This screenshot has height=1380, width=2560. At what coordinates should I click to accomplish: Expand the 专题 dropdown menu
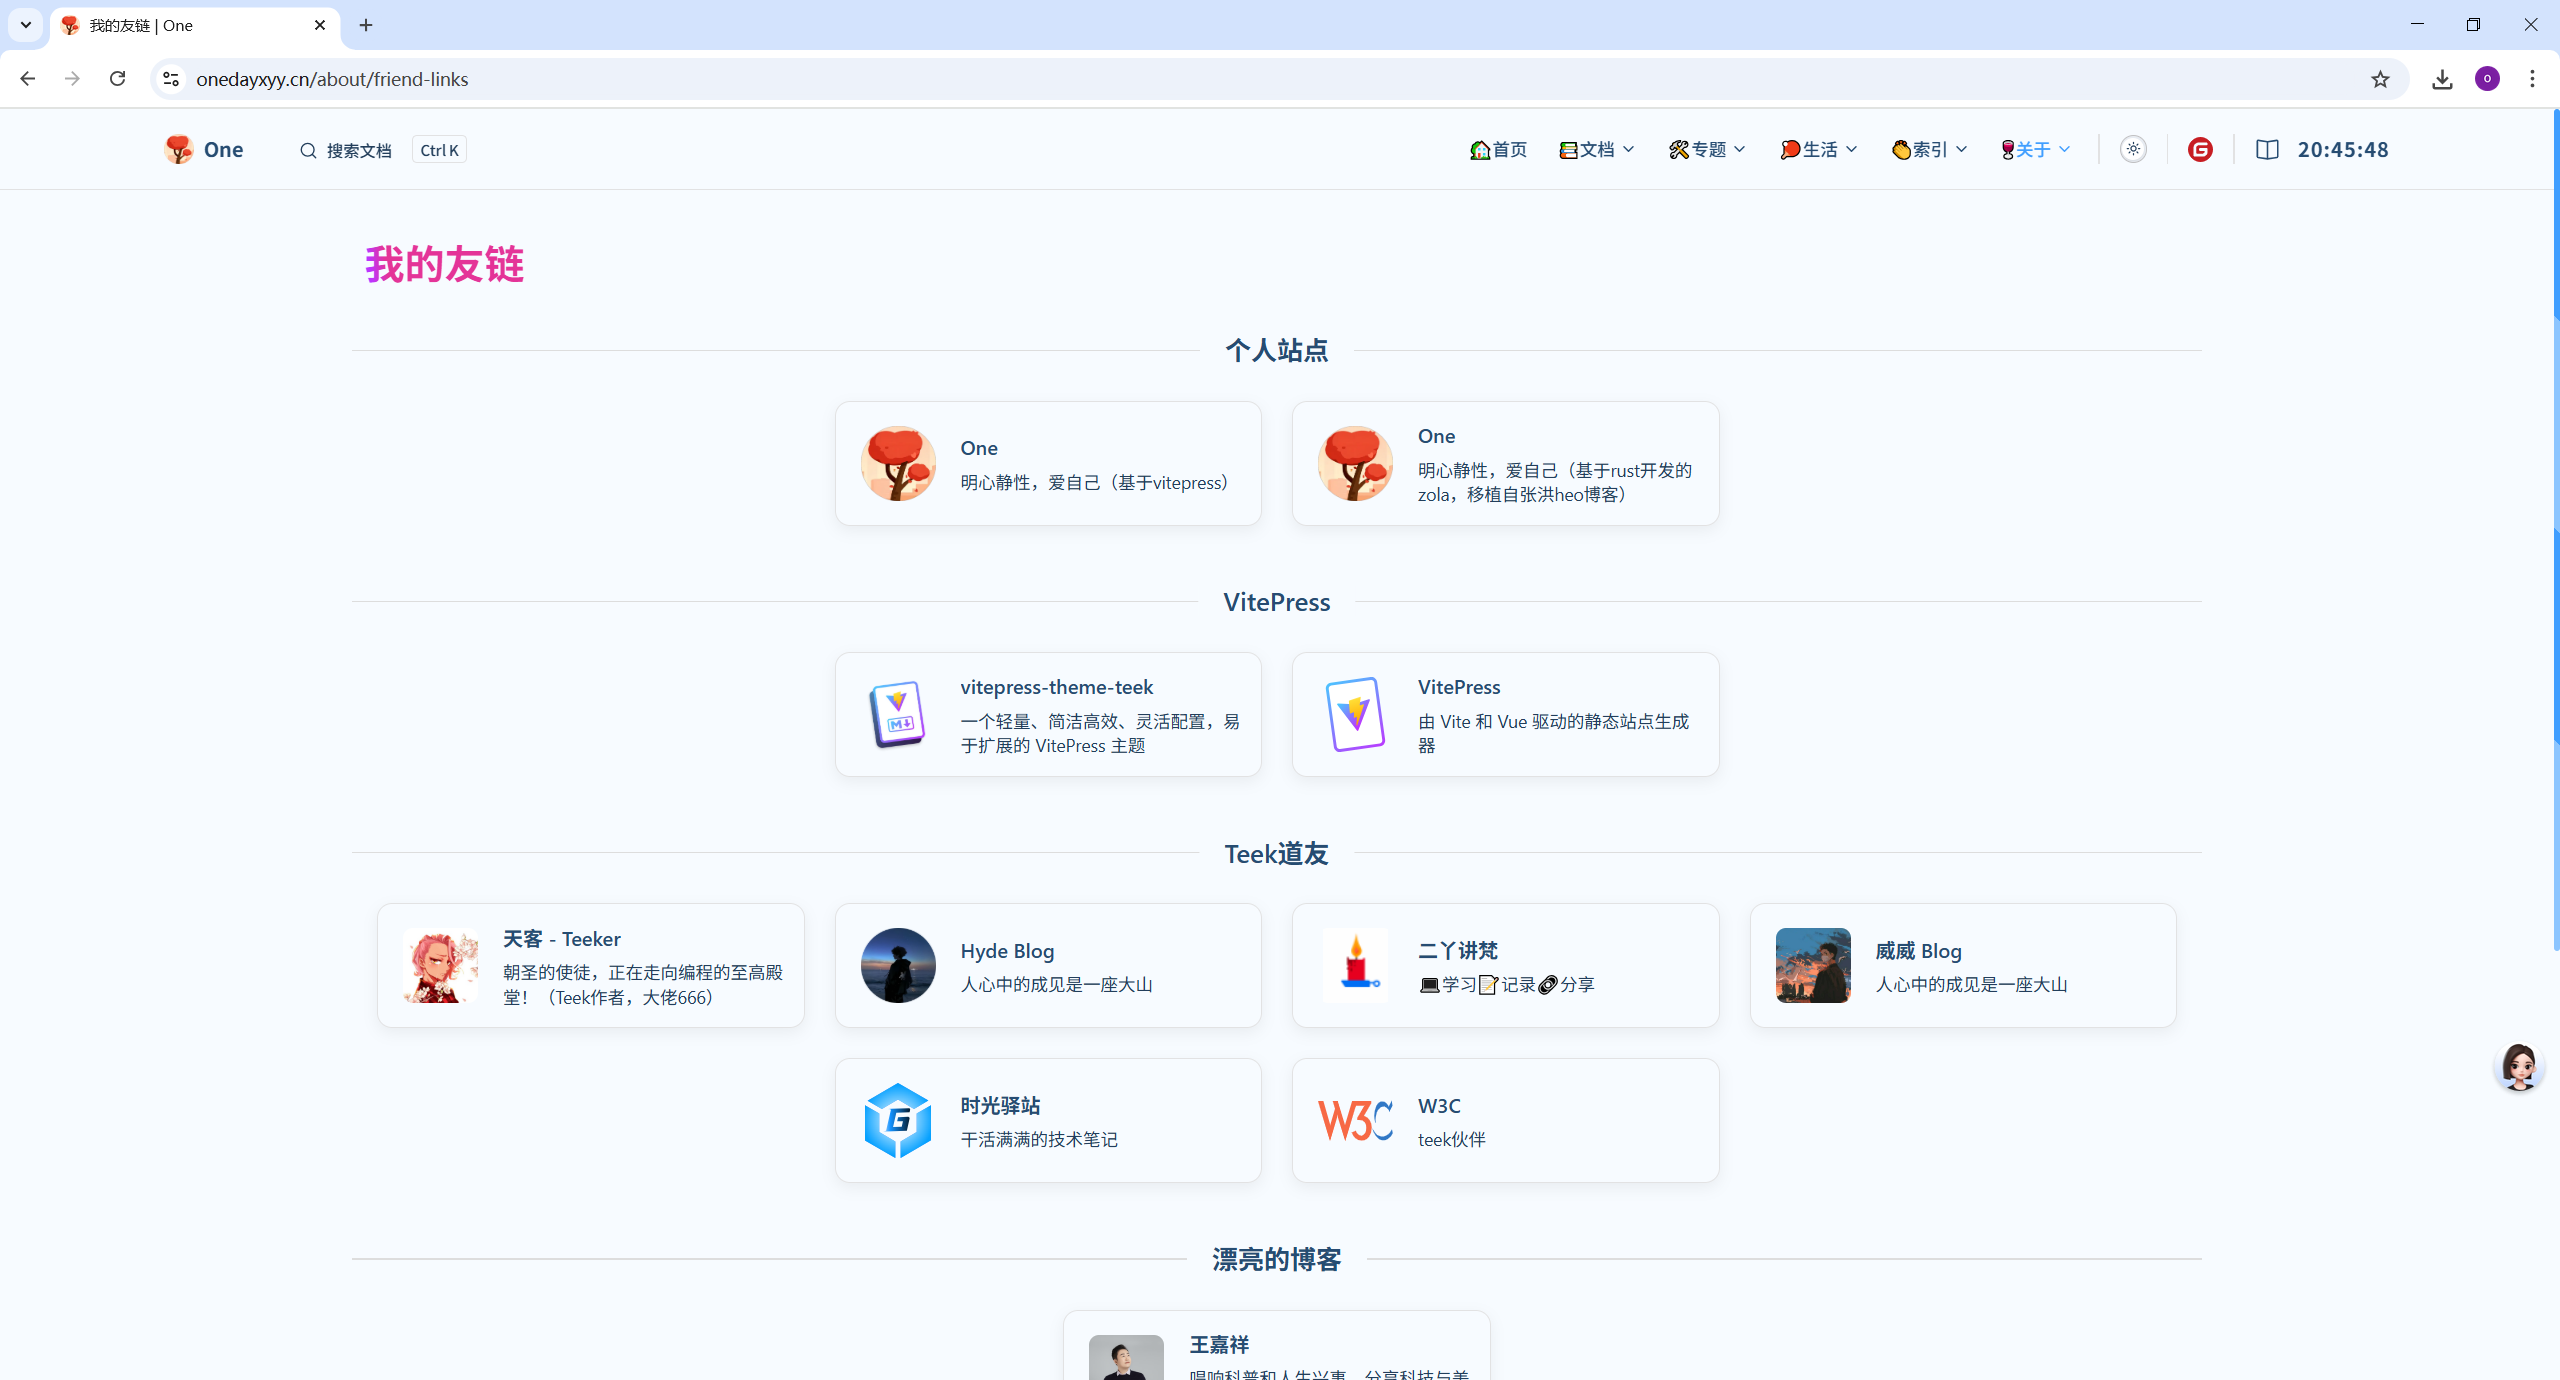tap(1707, 150)
